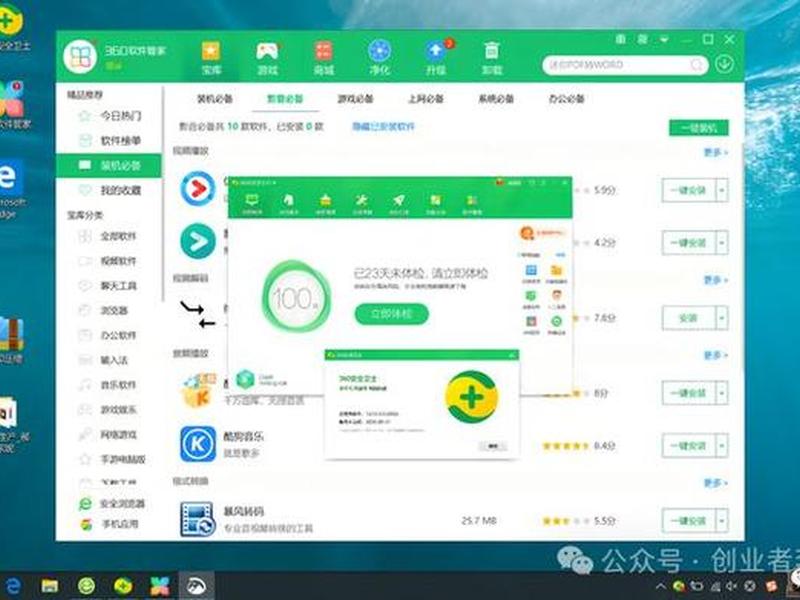The image size is (800, 600).
Task: Open the 商城 store icon
Action: [323, 58]
